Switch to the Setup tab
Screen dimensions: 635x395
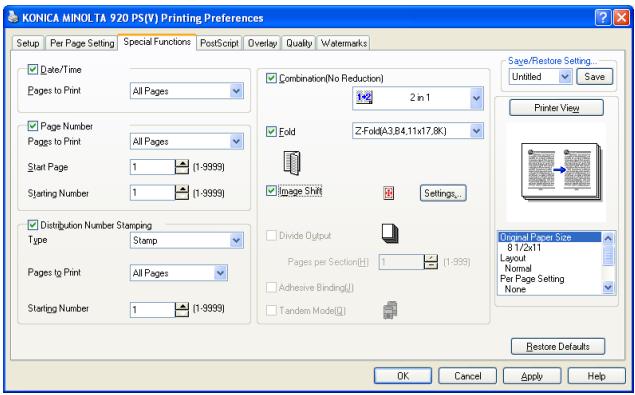tap(28, 43)
